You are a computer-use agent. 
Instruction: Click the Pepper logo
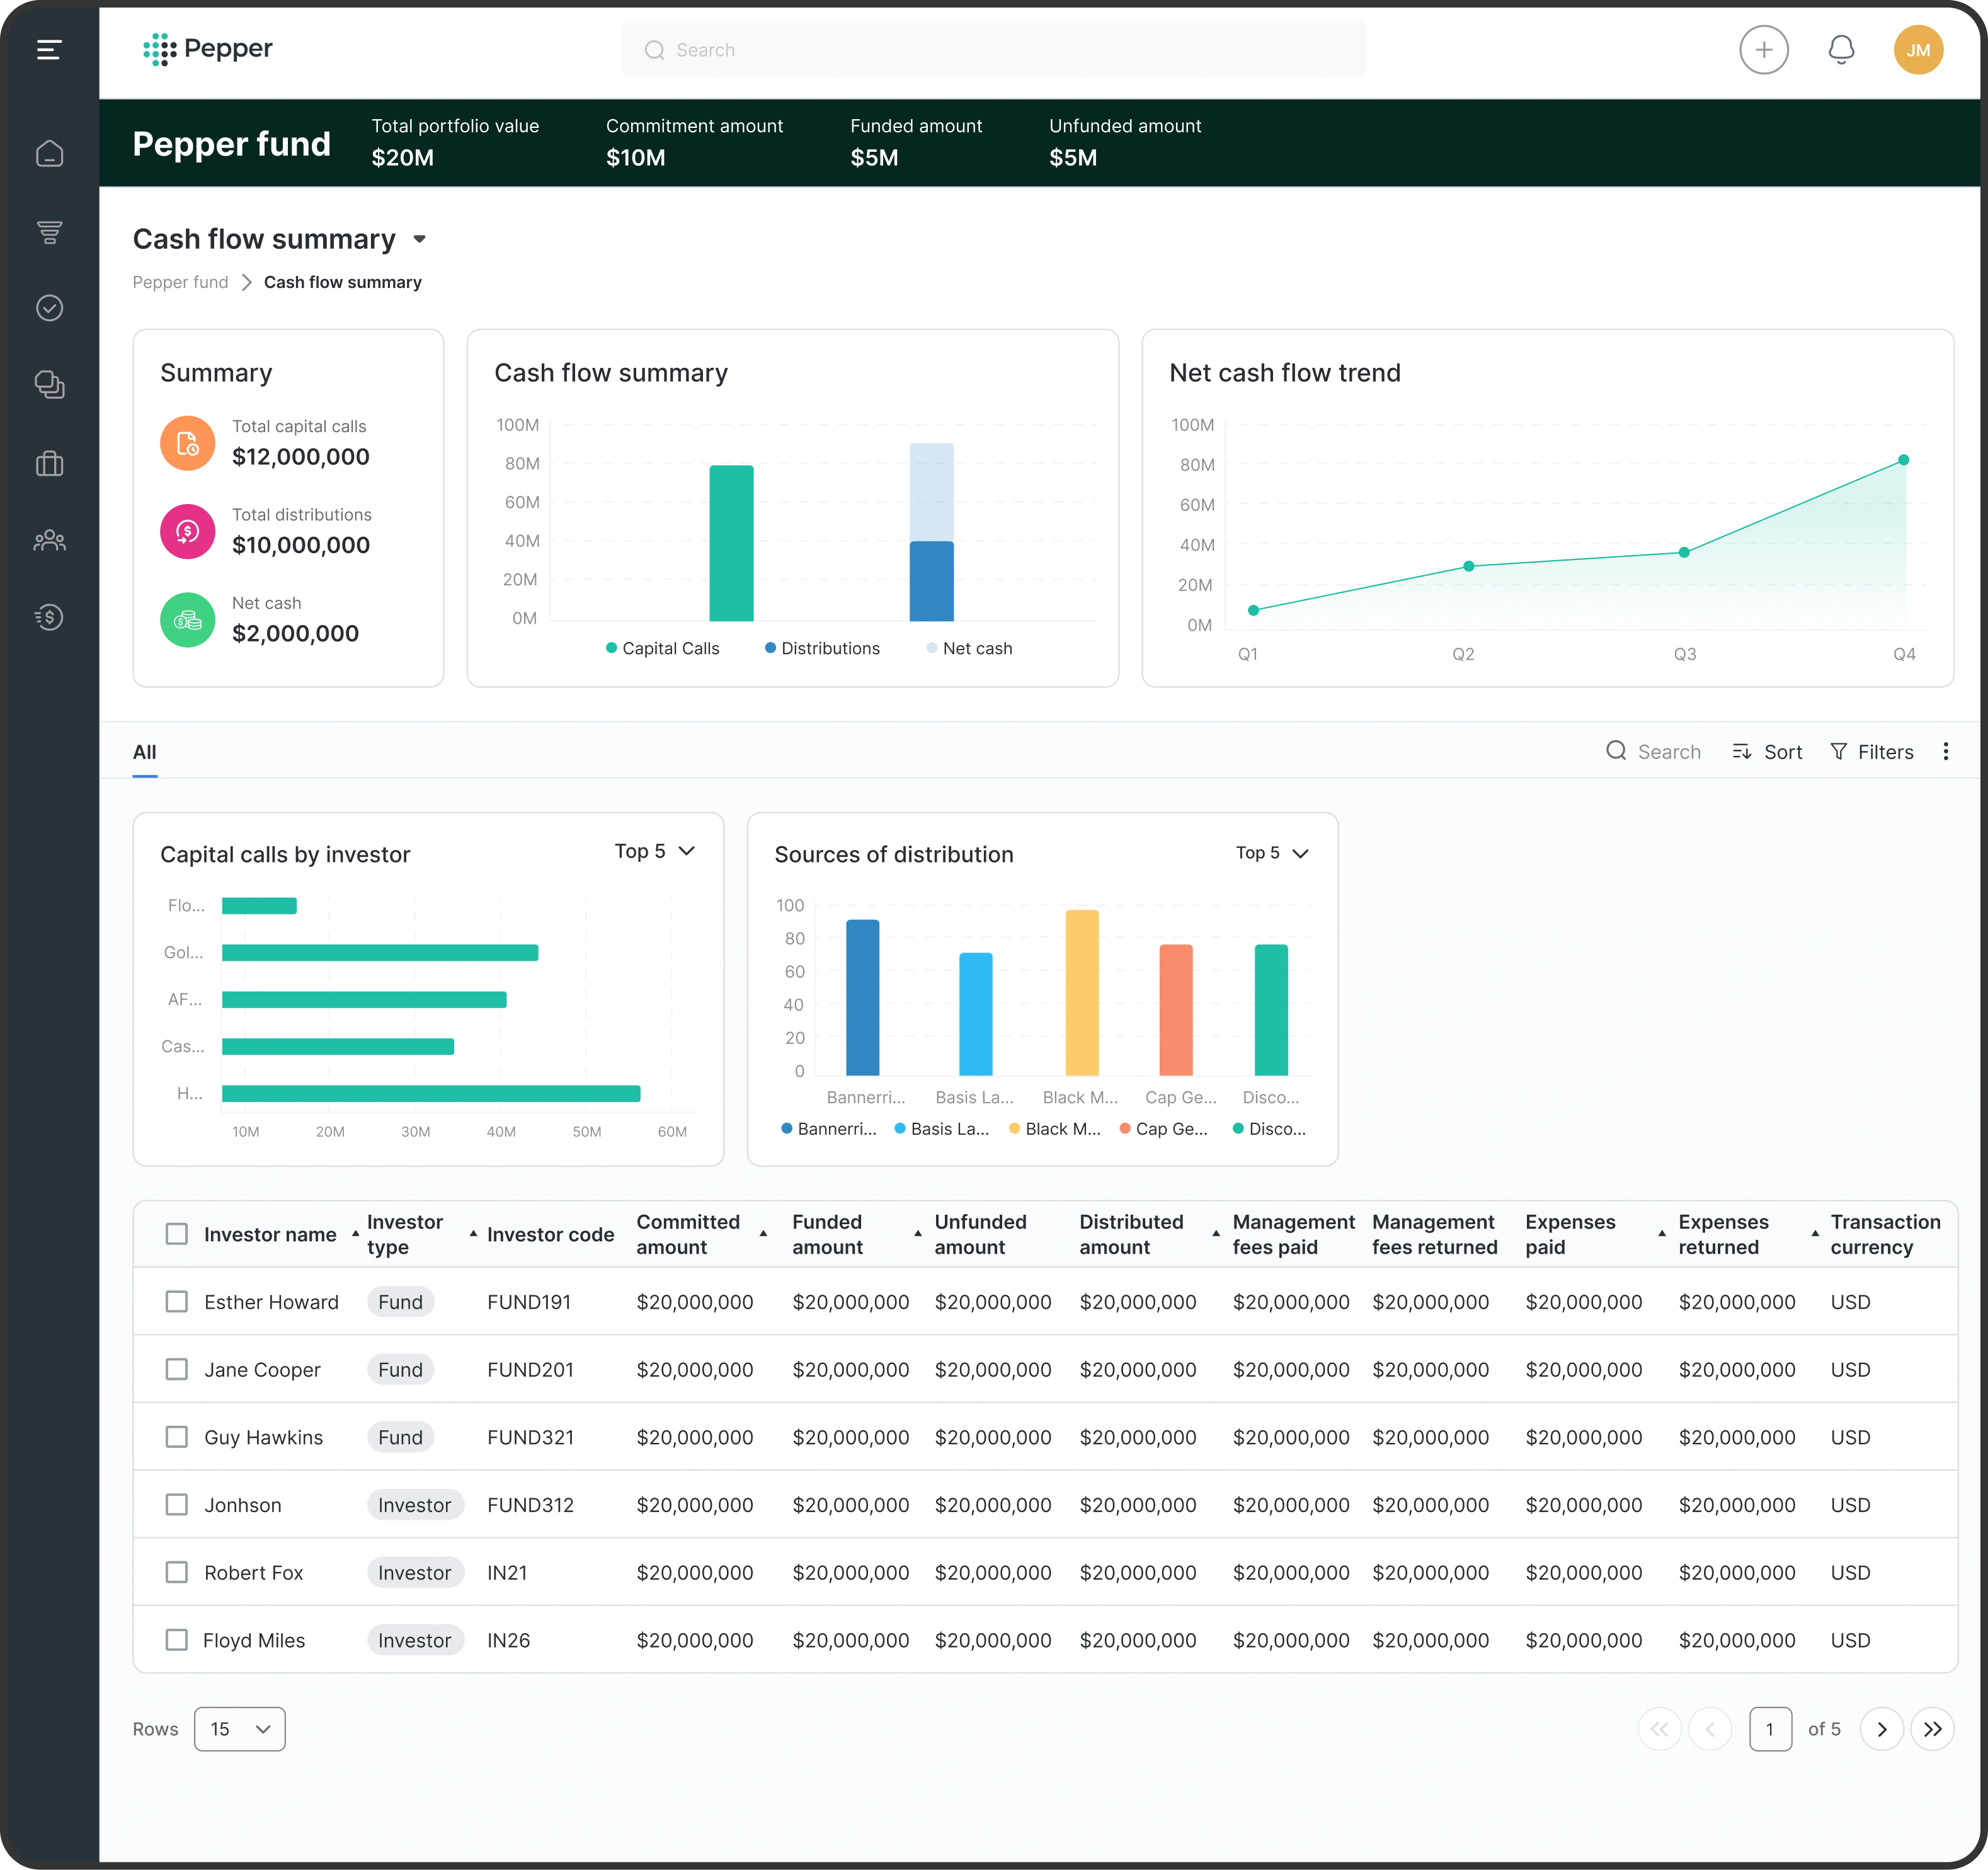click(208, 49)
